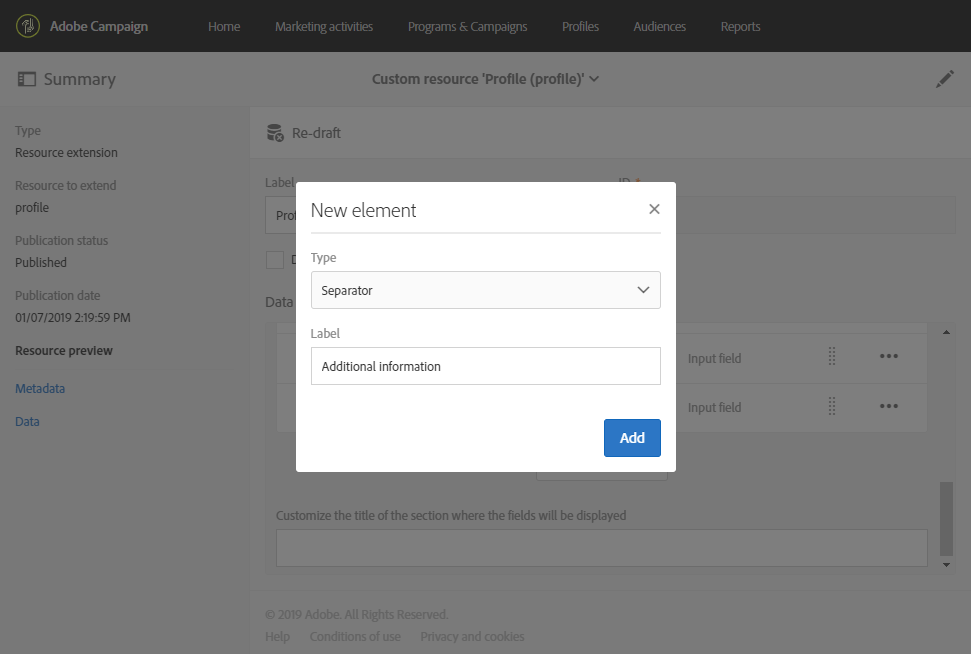
Task: Close the New element dialog
Action: (x=654, y=209)
